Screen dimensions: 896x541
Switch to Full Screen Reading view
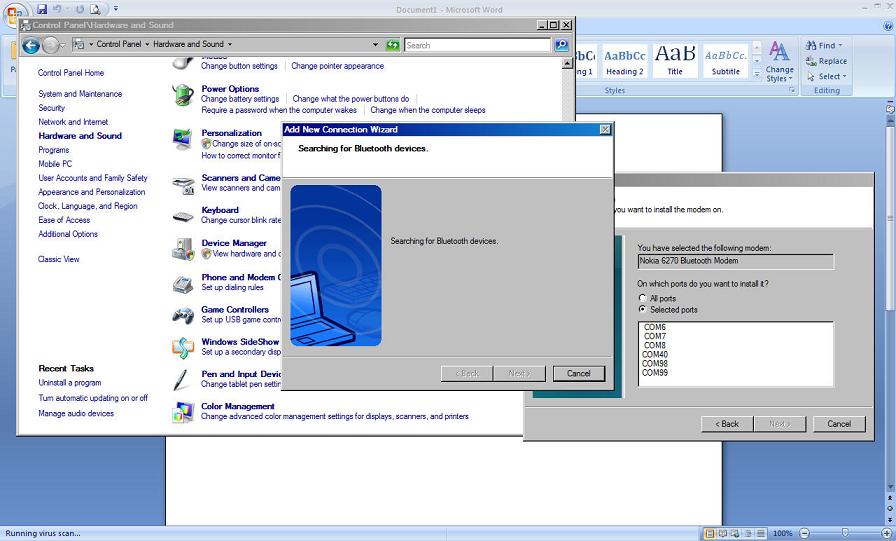[x=722, y=534]
